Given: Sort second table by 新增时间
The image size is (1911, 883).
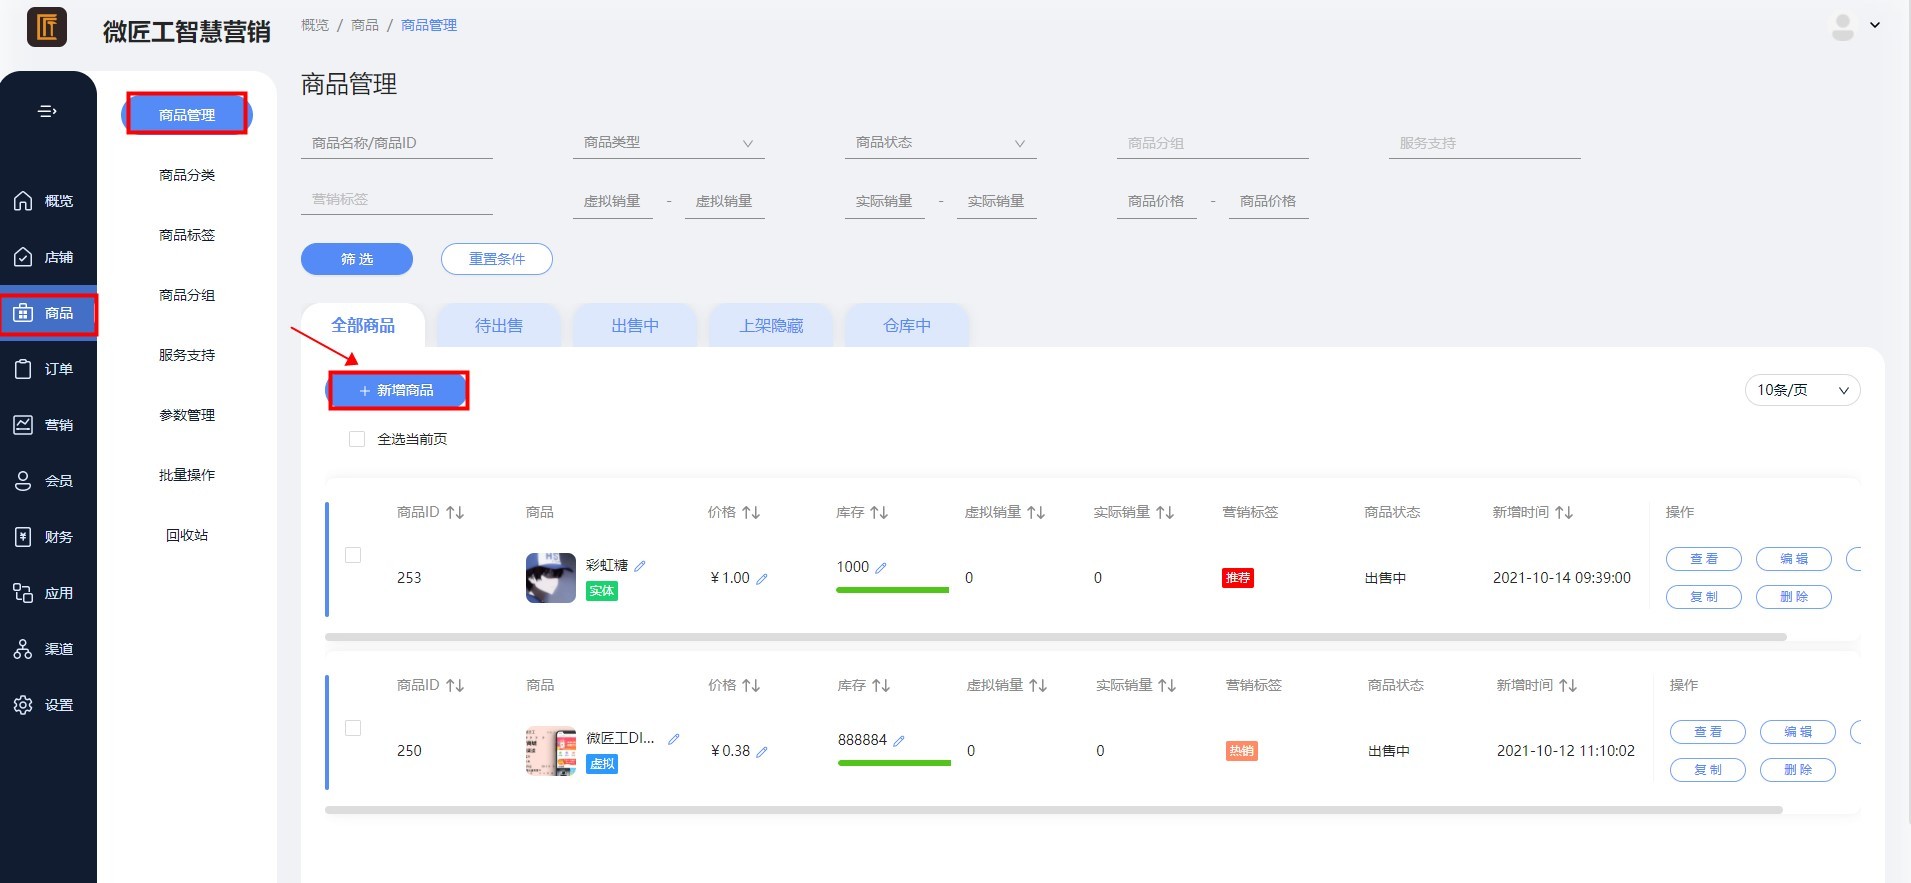Looking at the screenshot, I should 1568,685.
